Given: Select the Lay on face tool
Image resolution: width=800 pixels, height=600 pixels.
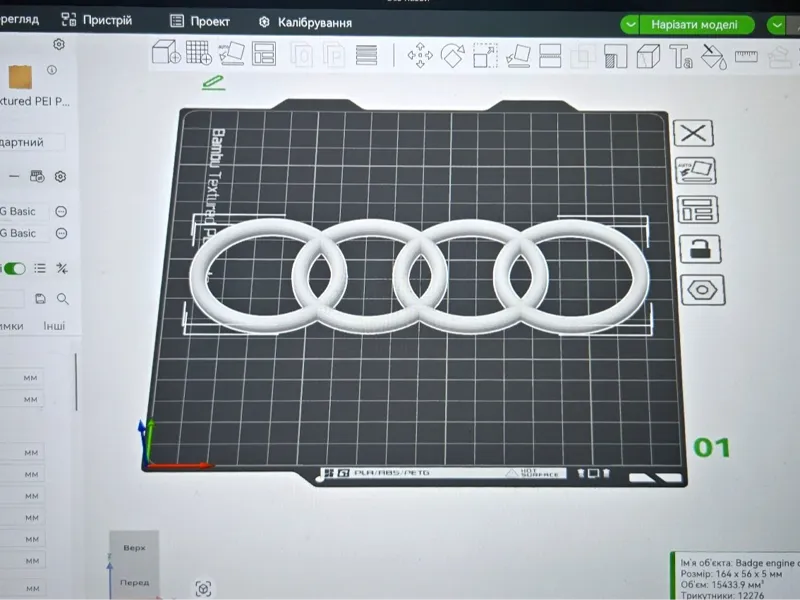Looking at the screenshot, I should click(x=518, y=56).
